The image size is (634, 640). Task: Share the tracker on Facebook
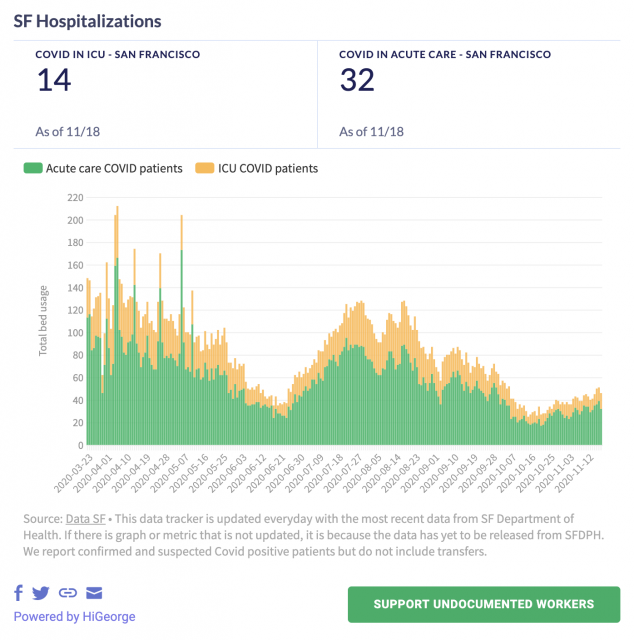[20, 593]
